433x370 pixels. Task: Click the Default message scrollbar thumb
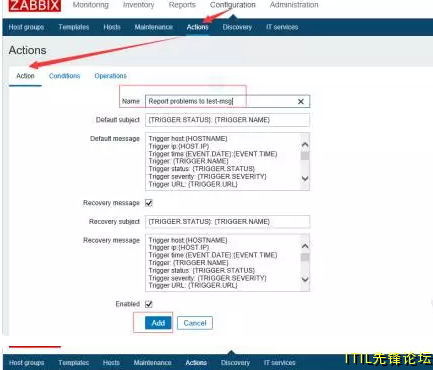(x=305, y=156)
